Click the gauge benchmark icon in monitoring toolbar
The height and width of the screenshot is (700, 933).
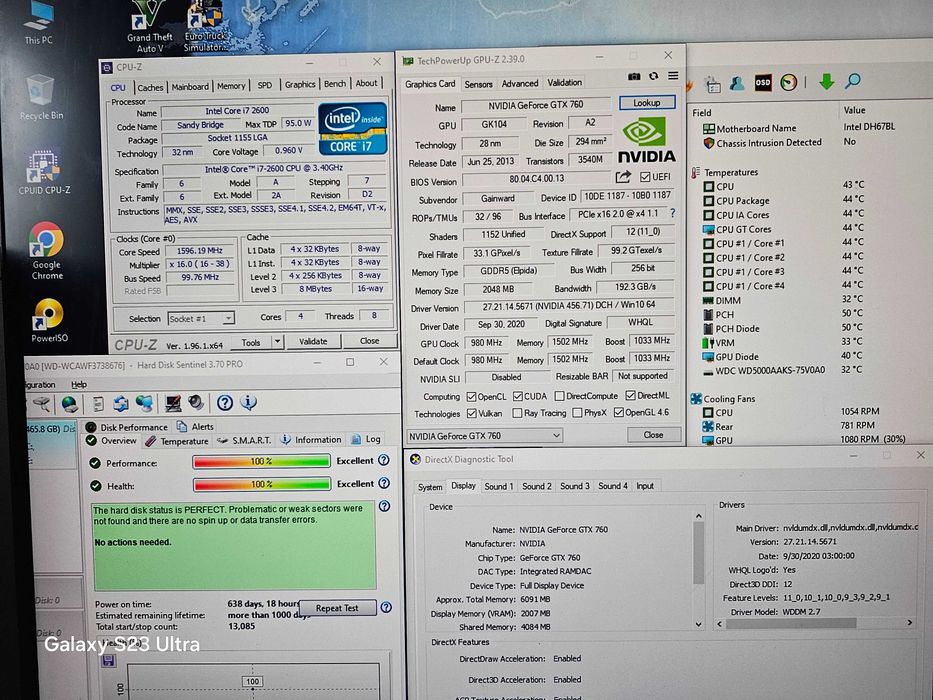click(788, 82)
